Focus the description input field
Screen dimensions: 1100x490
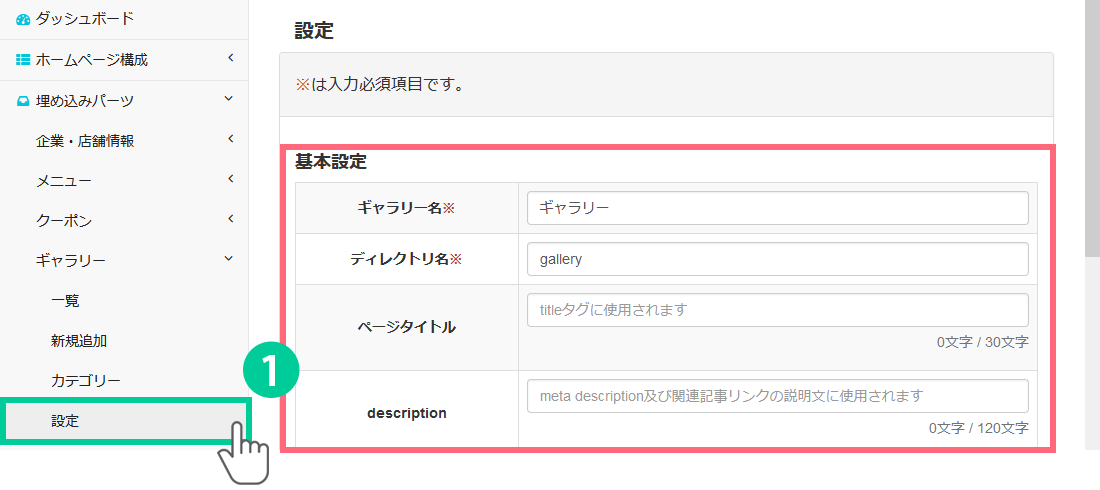tap(777, 396)
